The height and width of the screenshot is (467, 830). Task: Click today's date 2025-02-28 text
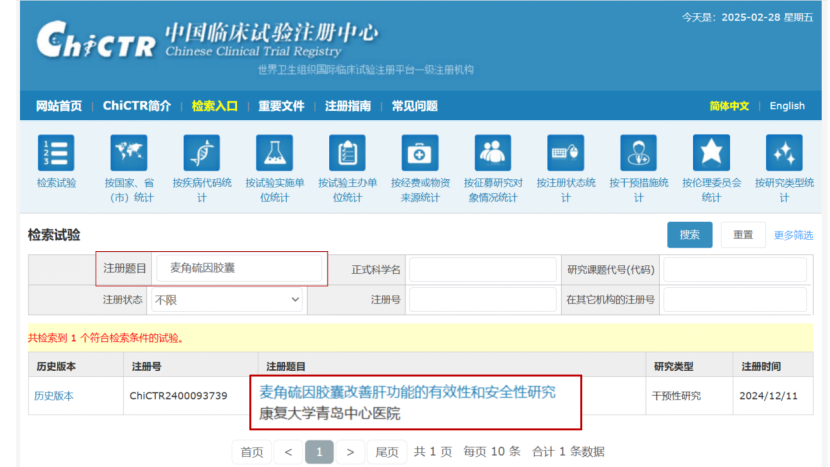pos(751,17)
